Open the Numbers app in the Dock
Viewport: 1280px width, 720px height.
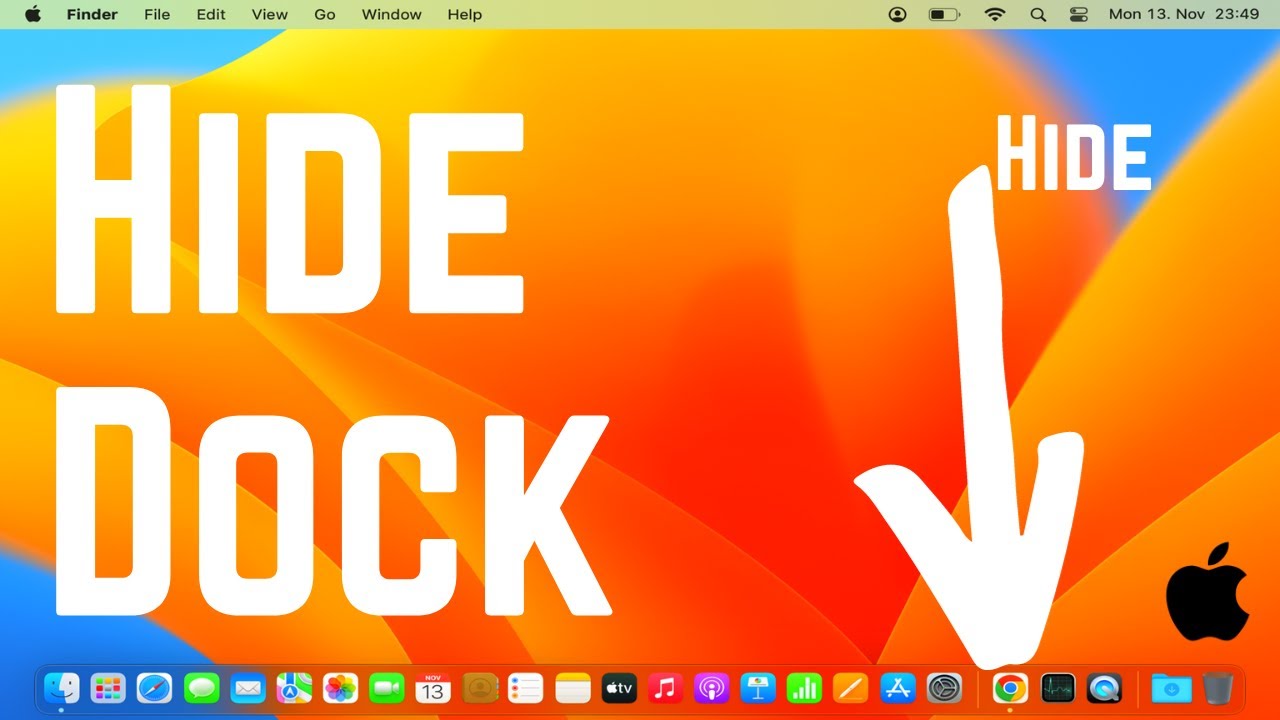pyautogui.click(x=805, y=688)
